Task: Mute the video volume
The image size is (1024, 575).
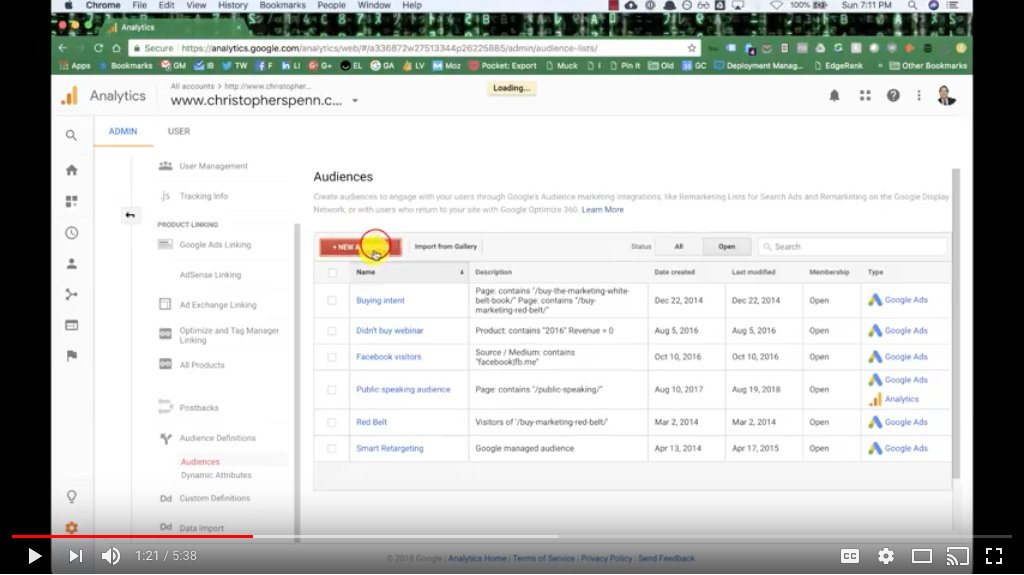Action: [111, 556]
